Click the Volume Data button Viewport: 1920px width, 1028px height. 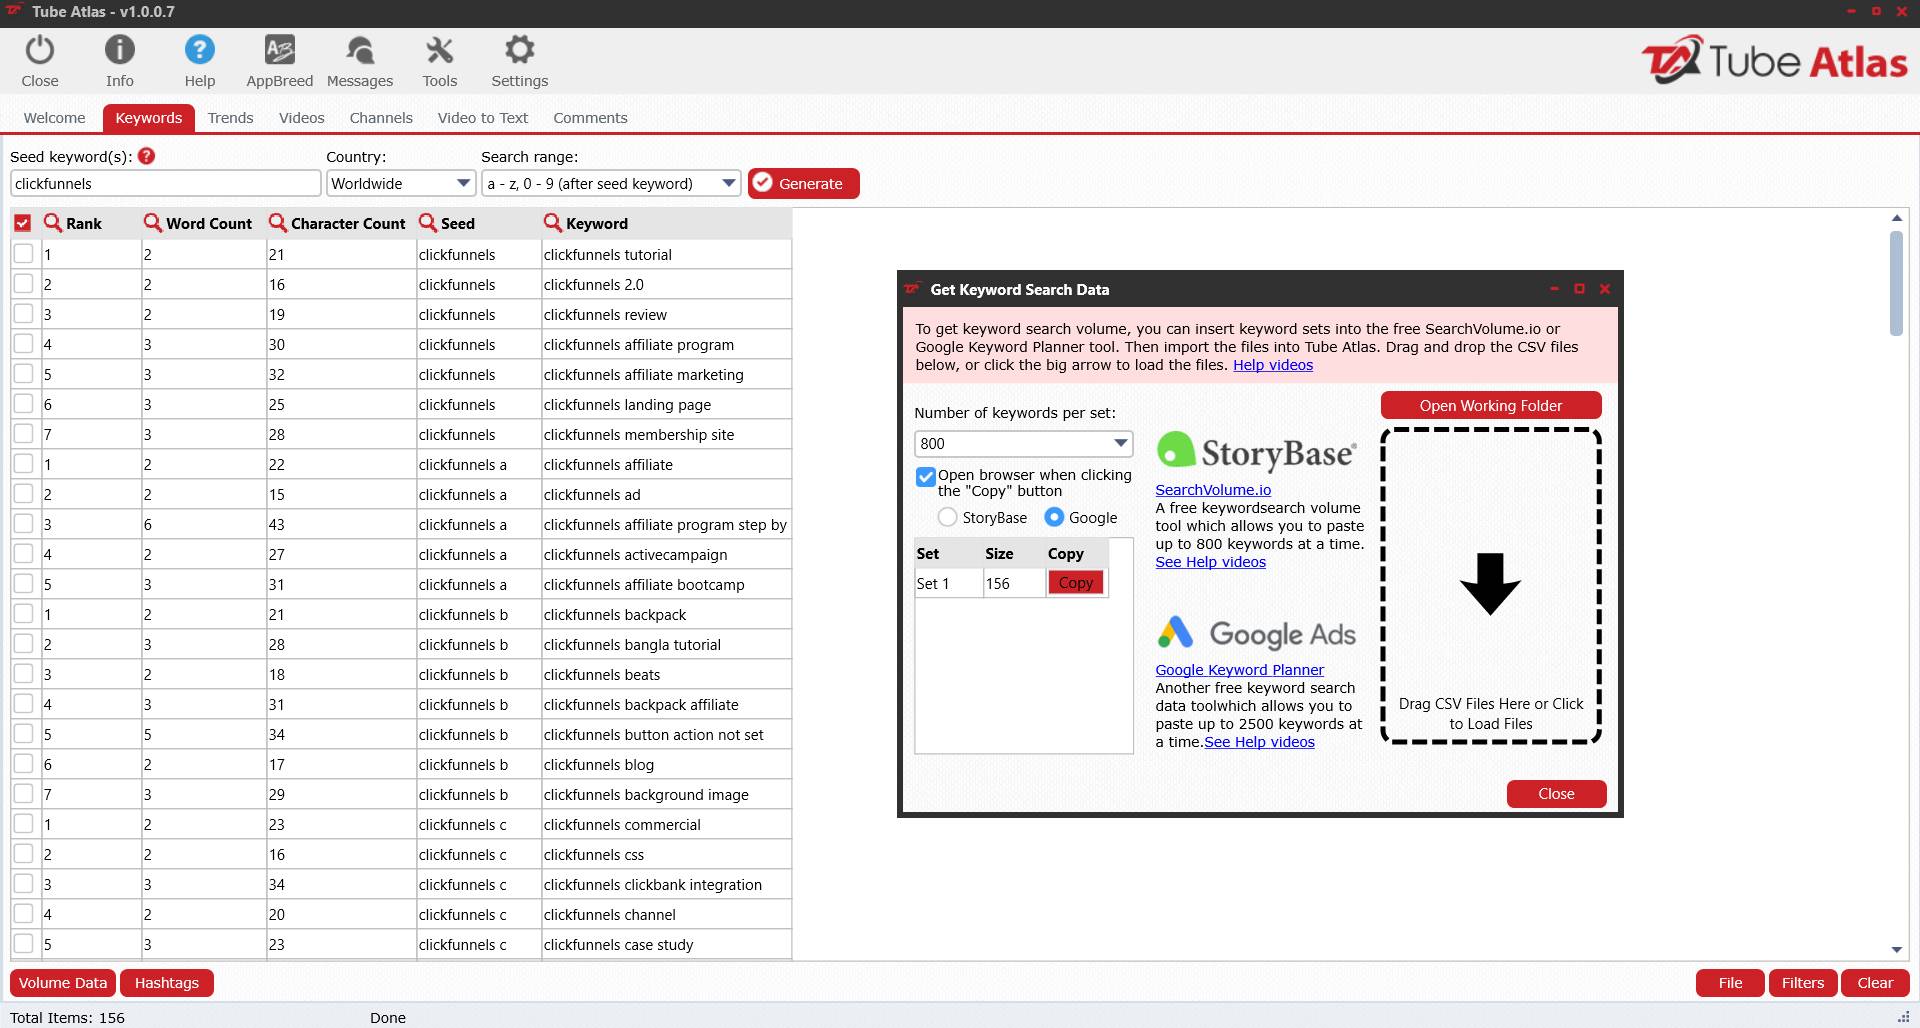pos(63,983)
